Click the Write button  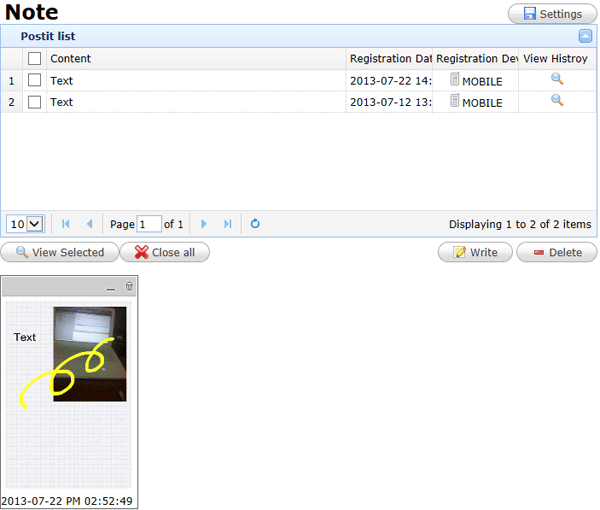(475, 252)
